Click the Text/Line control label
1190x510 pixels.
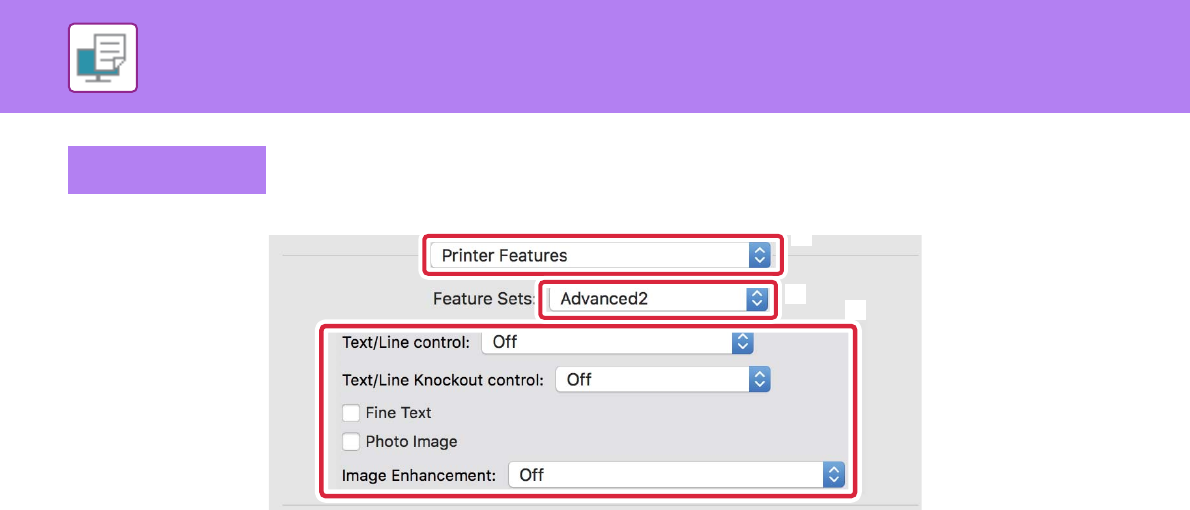[x=405, y=342]
